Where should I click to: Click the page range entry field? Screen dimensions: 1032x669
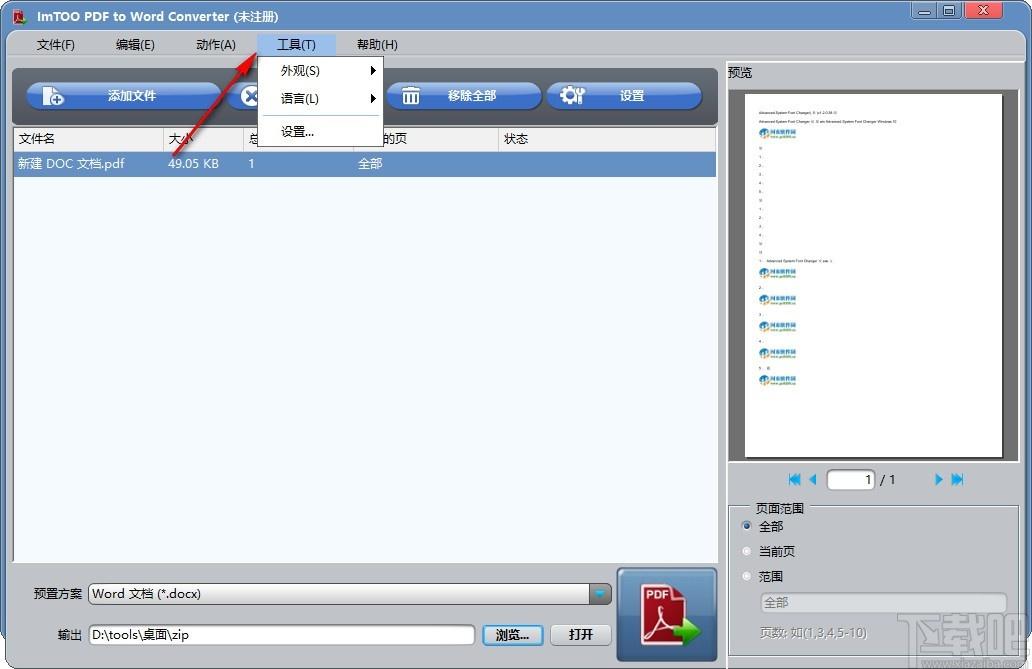(883, 602)
